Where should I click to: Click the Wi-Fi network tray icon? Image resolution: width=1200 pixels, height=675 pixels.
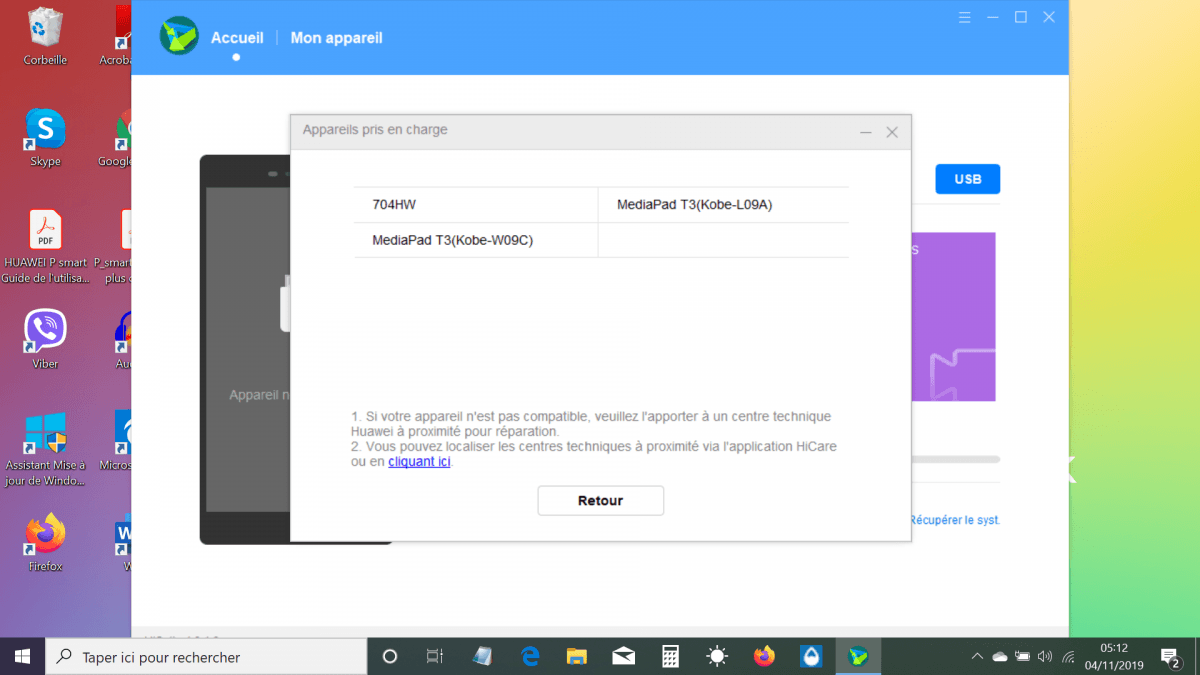[x=1068, y=657]
